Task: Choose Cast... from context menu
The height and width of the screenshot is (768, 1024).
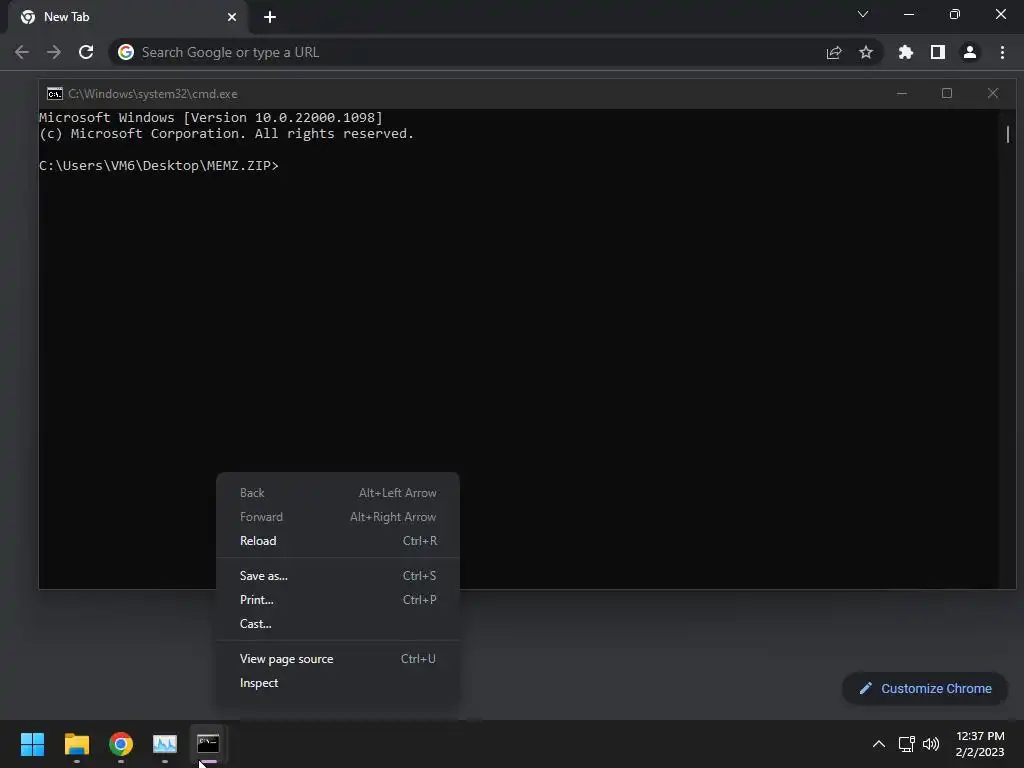Action: pos(338,624)
